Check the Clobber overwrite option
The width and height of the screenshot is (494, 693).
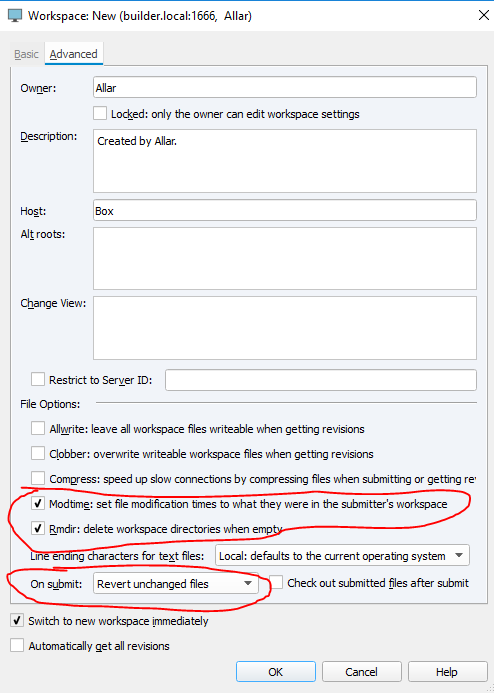(38, 453)
